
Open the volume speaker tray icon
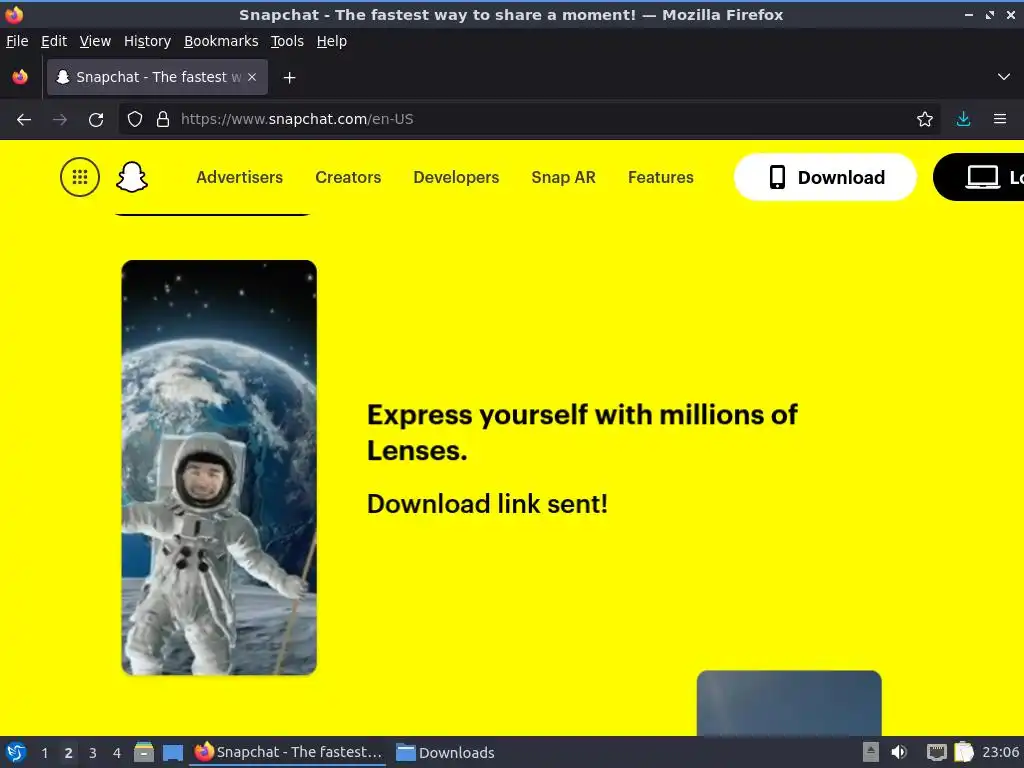coord(899,752)
